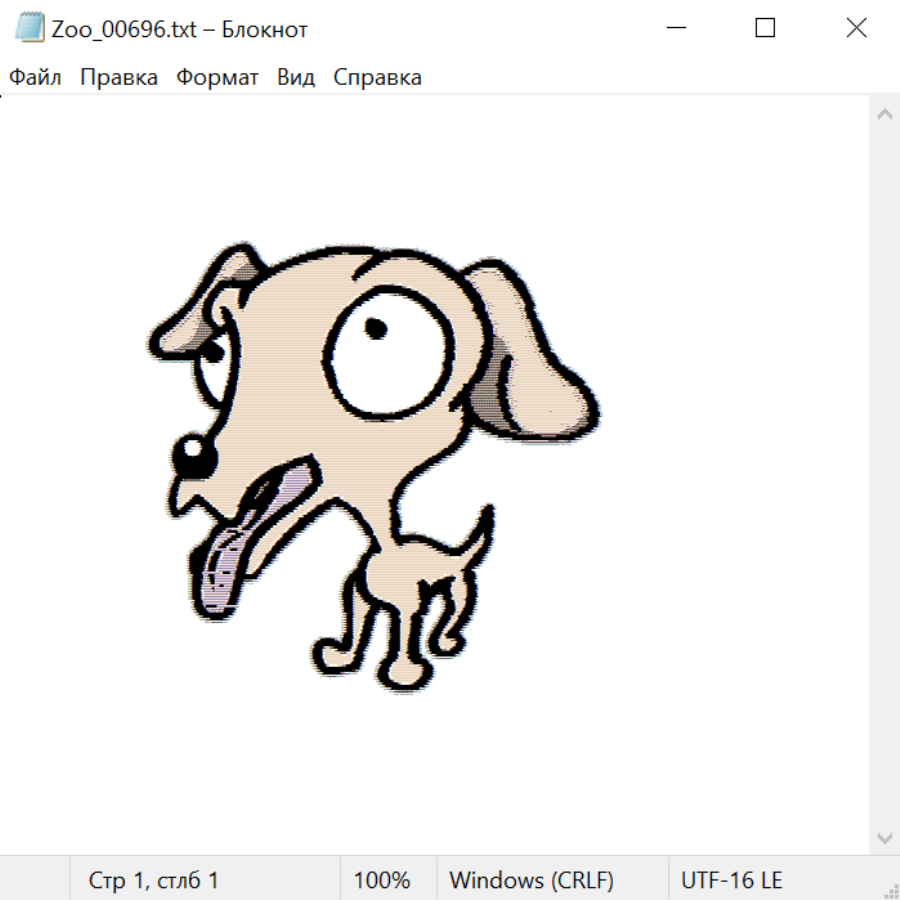Minimize the Блокнот window
This screenshot has width=900, height=900.
674,28
